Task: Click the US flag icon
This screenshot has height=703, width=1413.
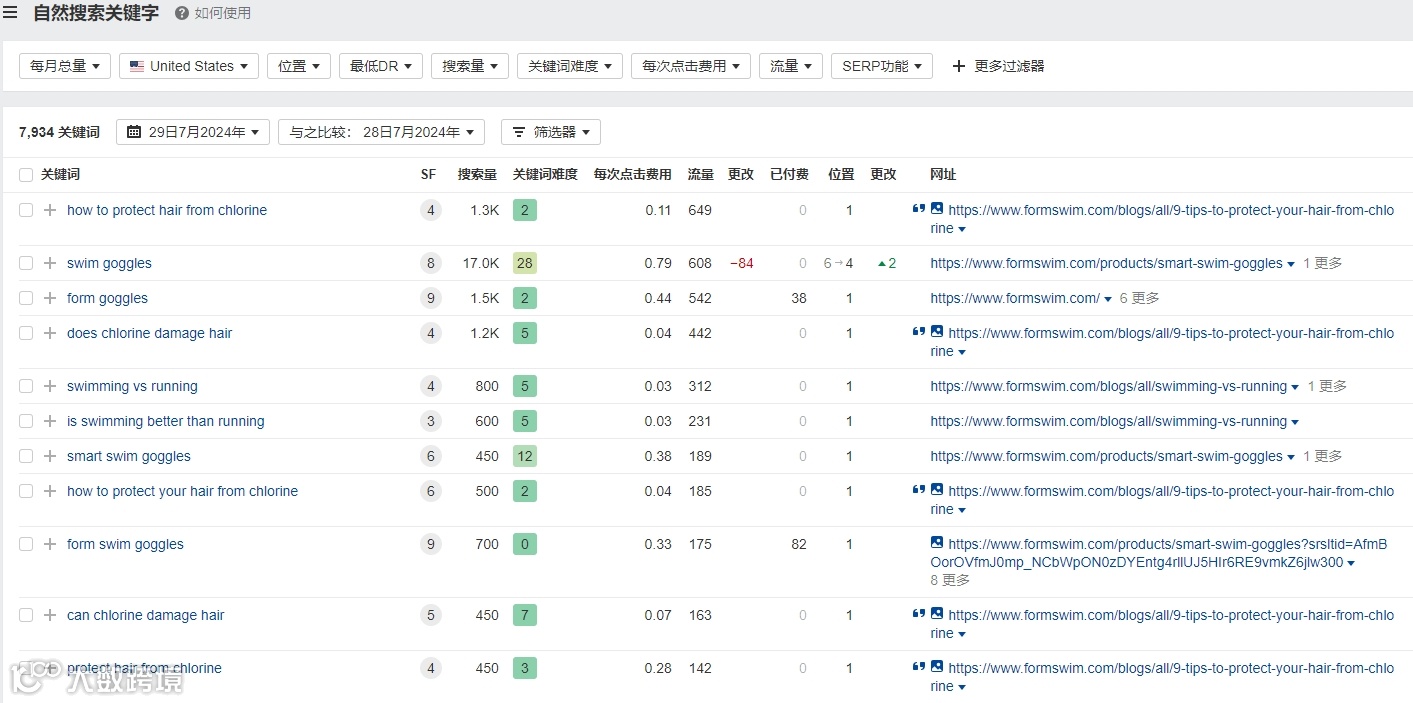Action: pyautogui.click(x=137, y=66)
